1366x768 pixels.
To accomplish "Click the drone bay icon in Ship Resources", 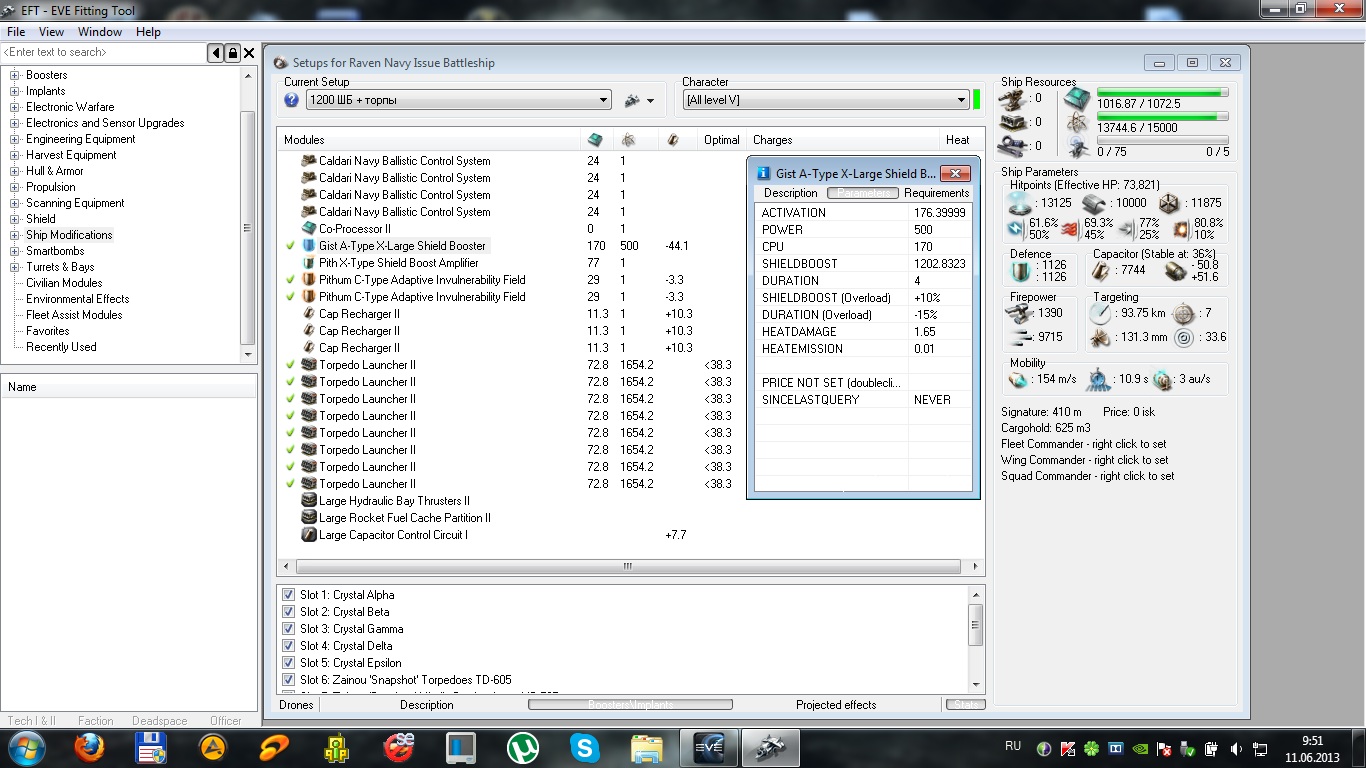I will 1077,148.
